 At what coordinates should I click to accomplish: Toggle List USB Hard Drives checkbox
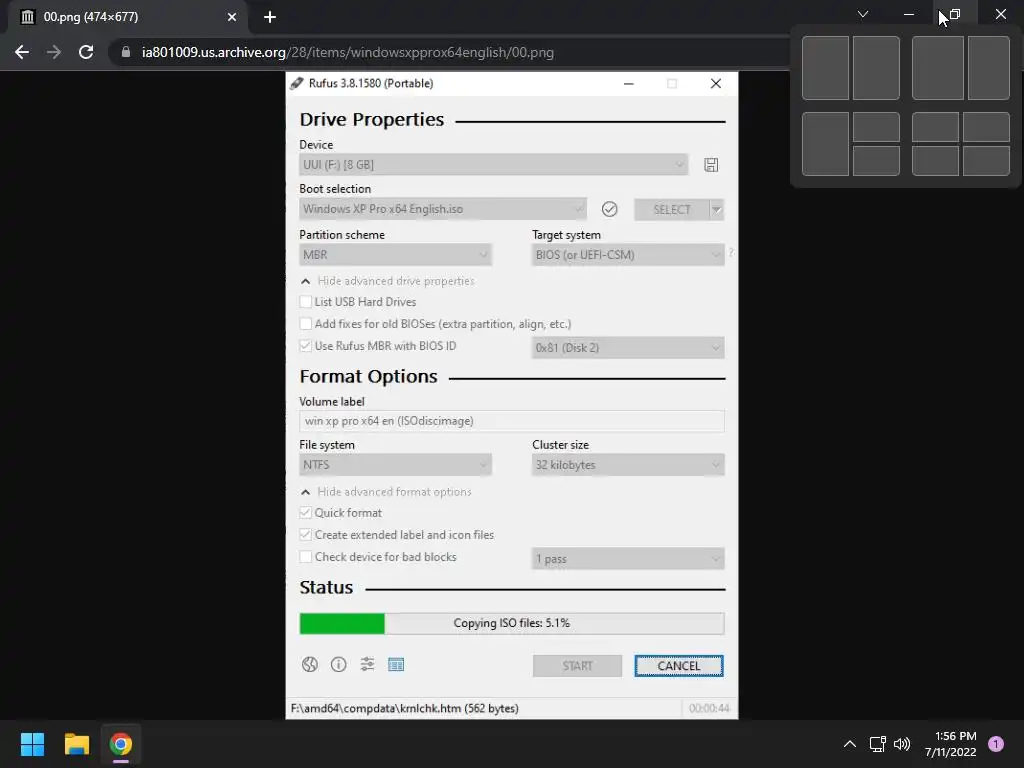pyautogui.click(x=306, y=302)
